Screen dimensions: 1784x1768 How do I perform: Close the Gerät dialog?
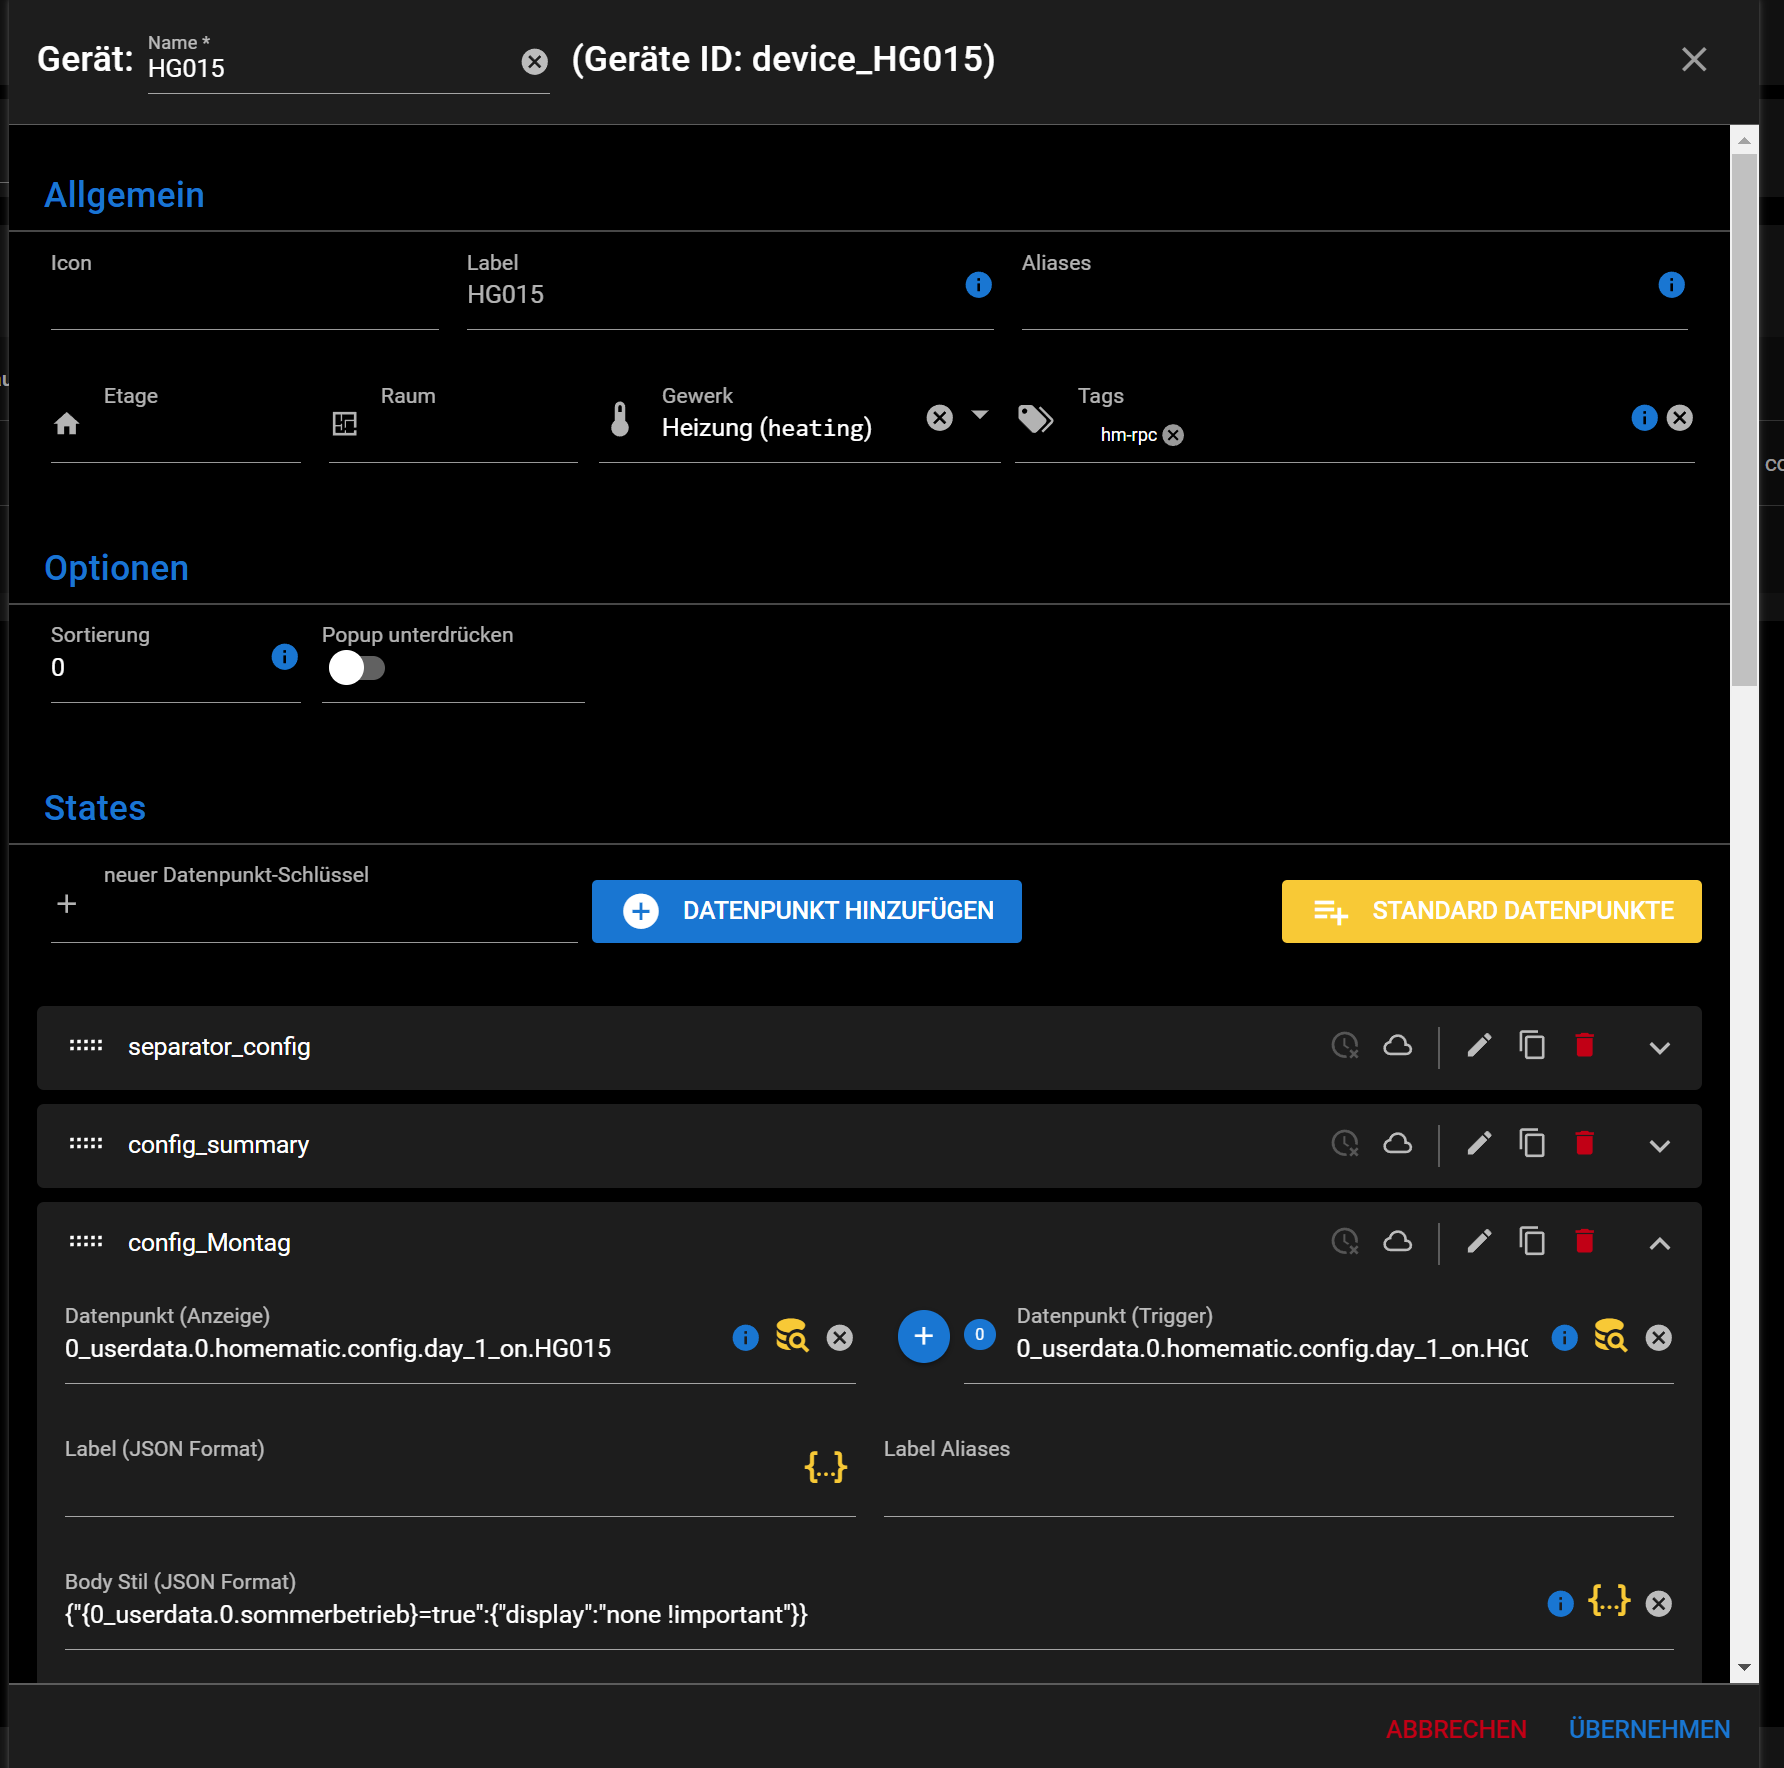tap(1694, 59)
